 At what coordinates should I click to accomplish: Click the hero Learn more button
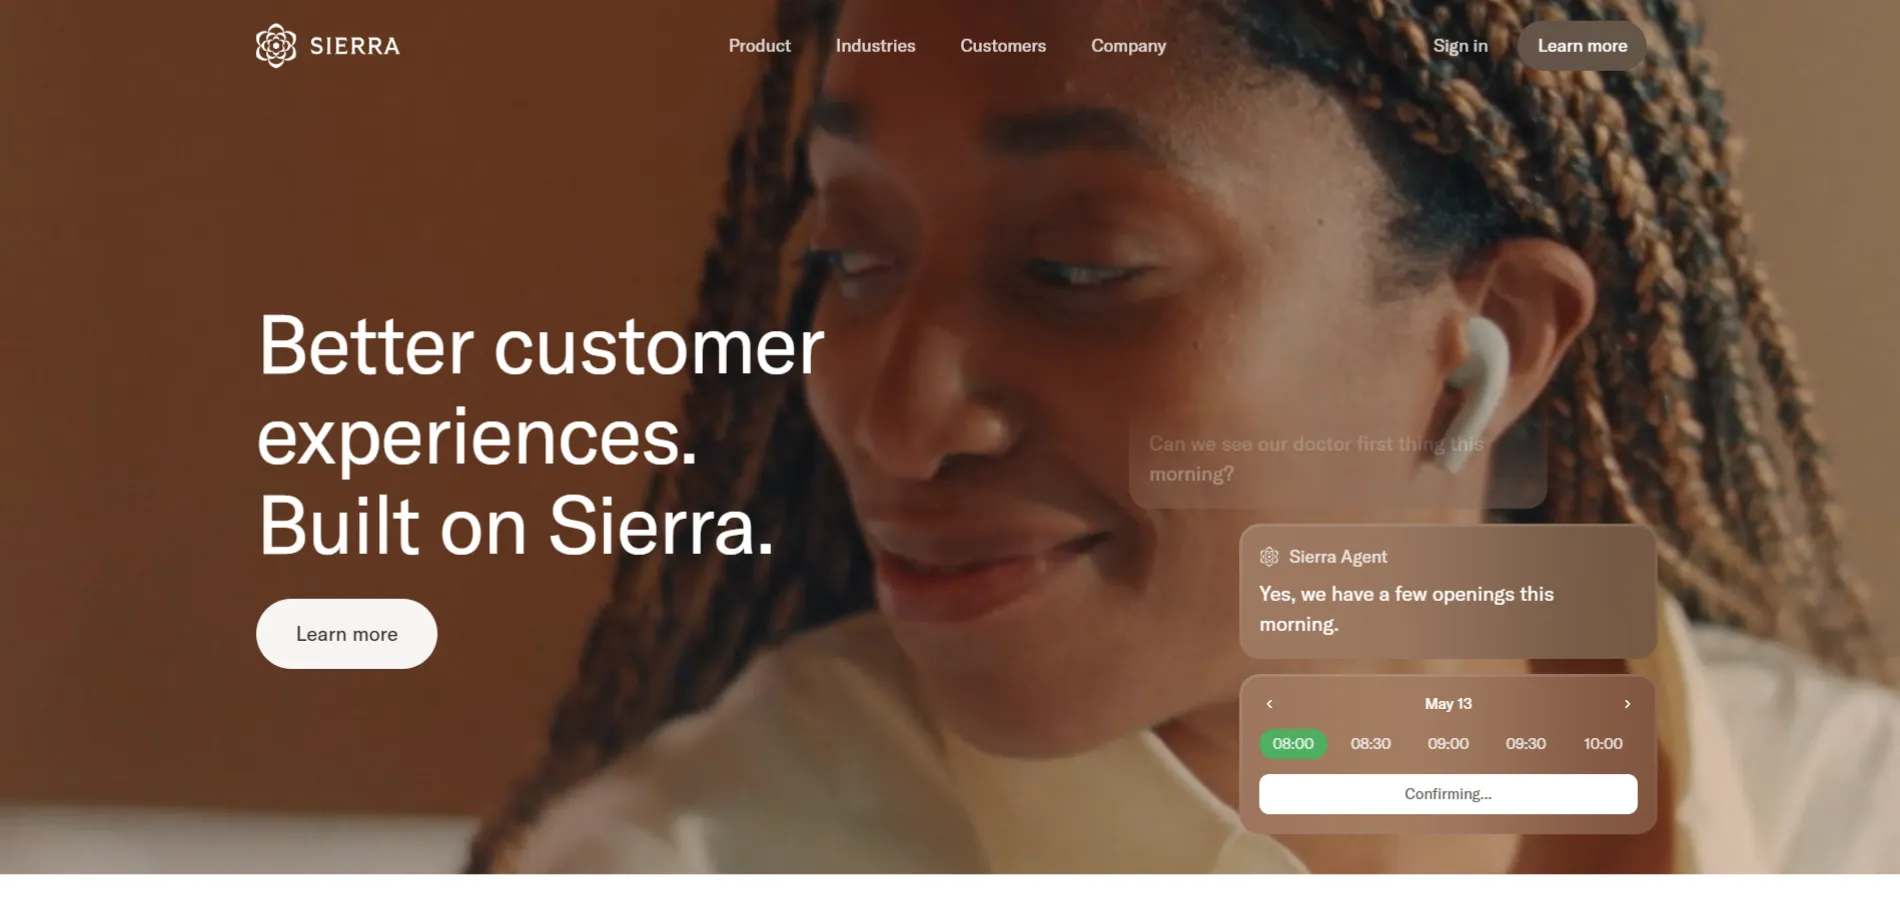(347, 634)
